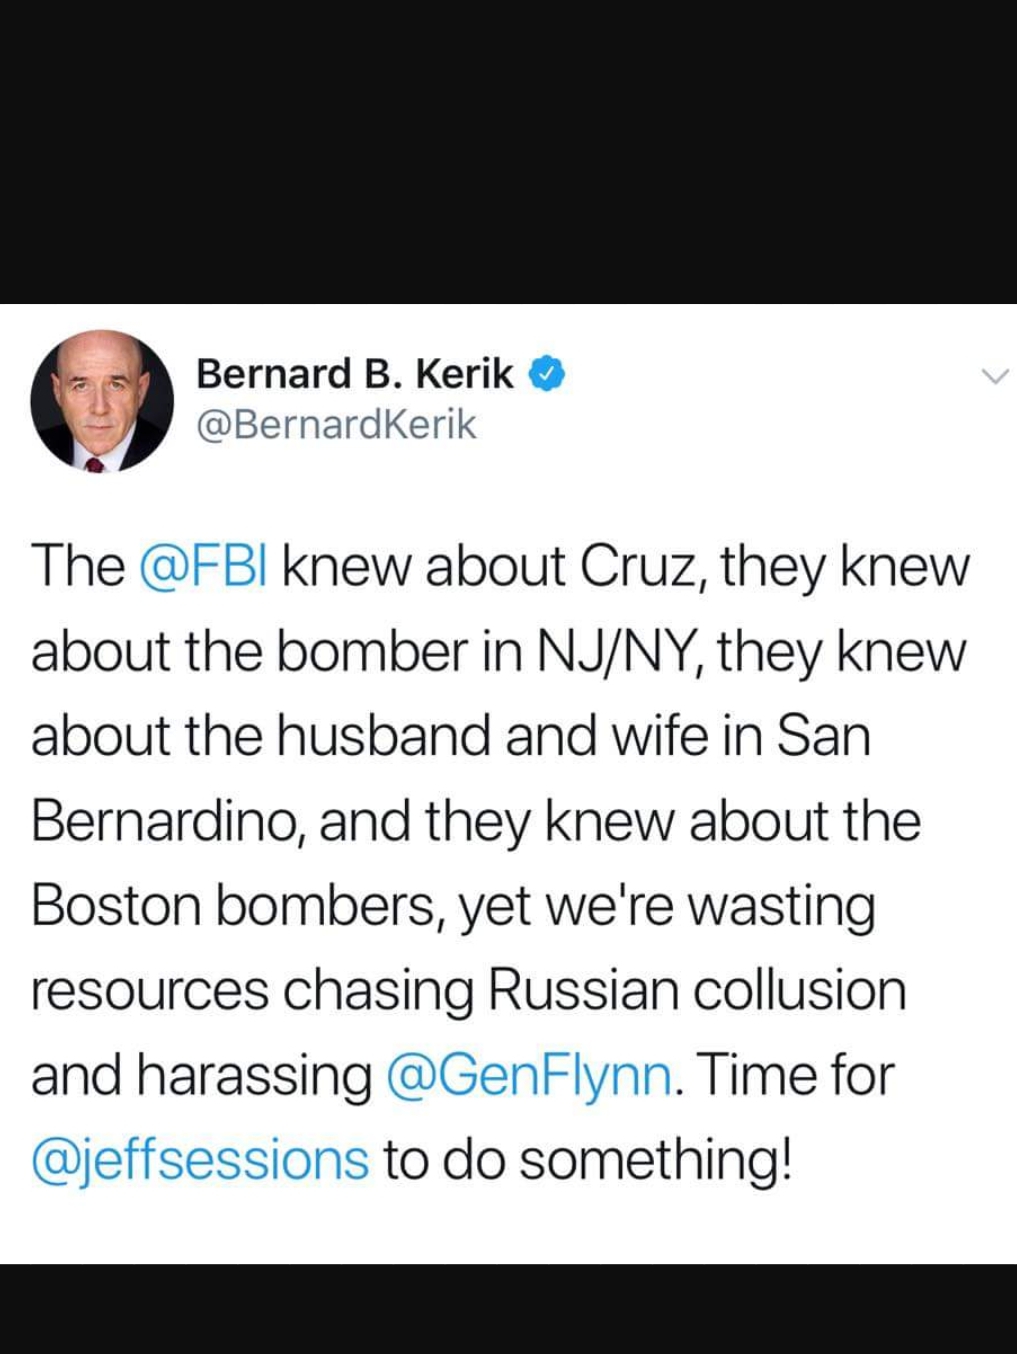Screen dimensions: 1017x1354
Task: Tap the black bar below the tweet
Action: [508, 1310]
